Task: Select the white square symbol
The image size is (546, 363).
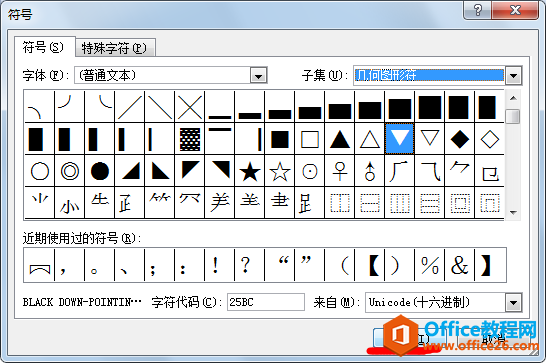Action: pyautogui.click(x=310, y=139)
